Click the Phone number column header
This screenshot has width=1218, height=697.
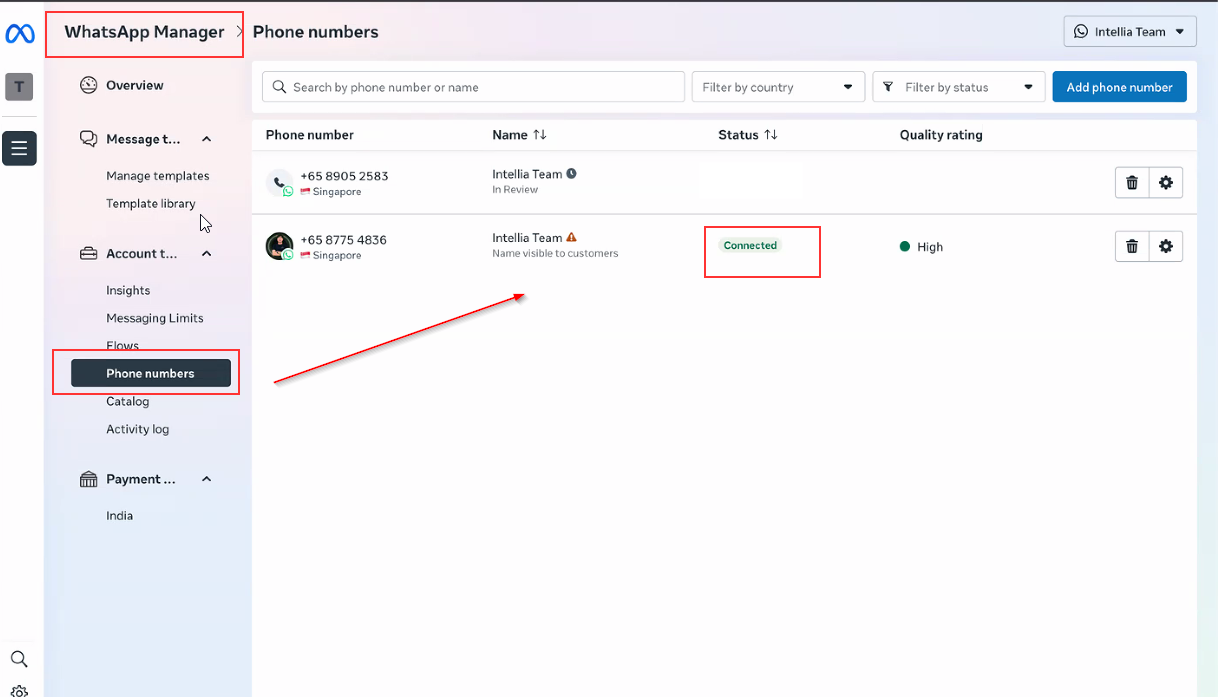click(310, 135)
